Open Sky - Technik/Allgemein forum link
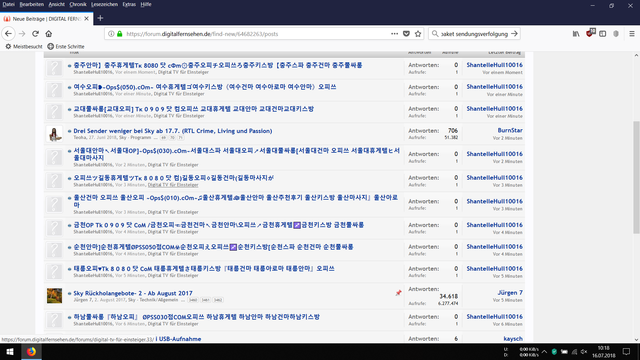The image size is (640, 360). pyautogui.click(x=153, y=300)
